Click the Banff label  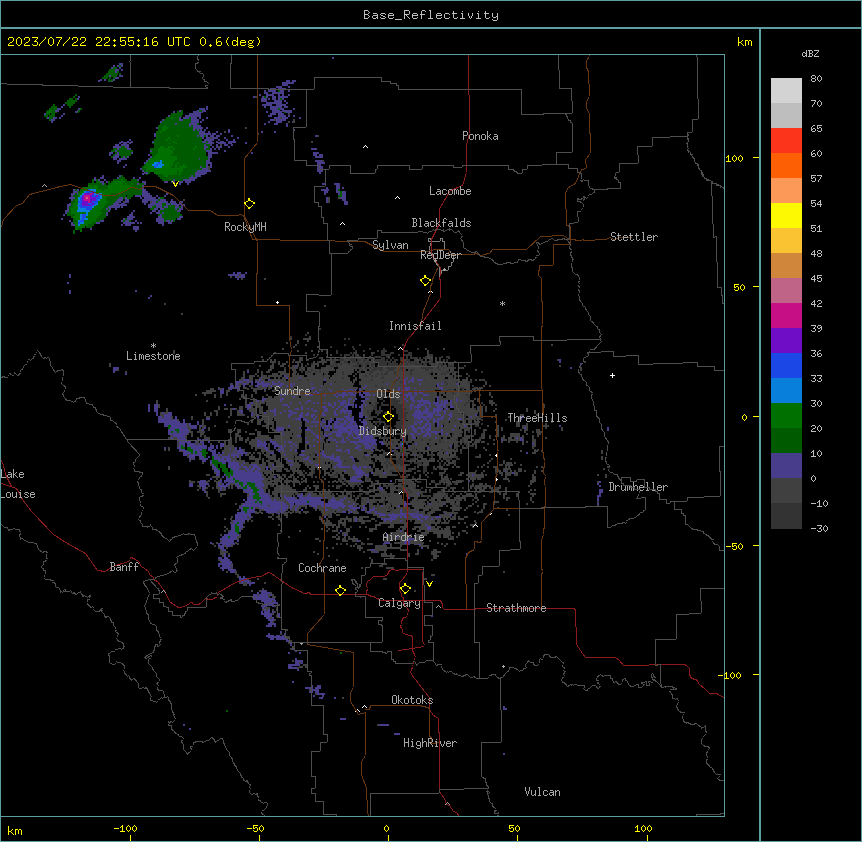point(124,567)
